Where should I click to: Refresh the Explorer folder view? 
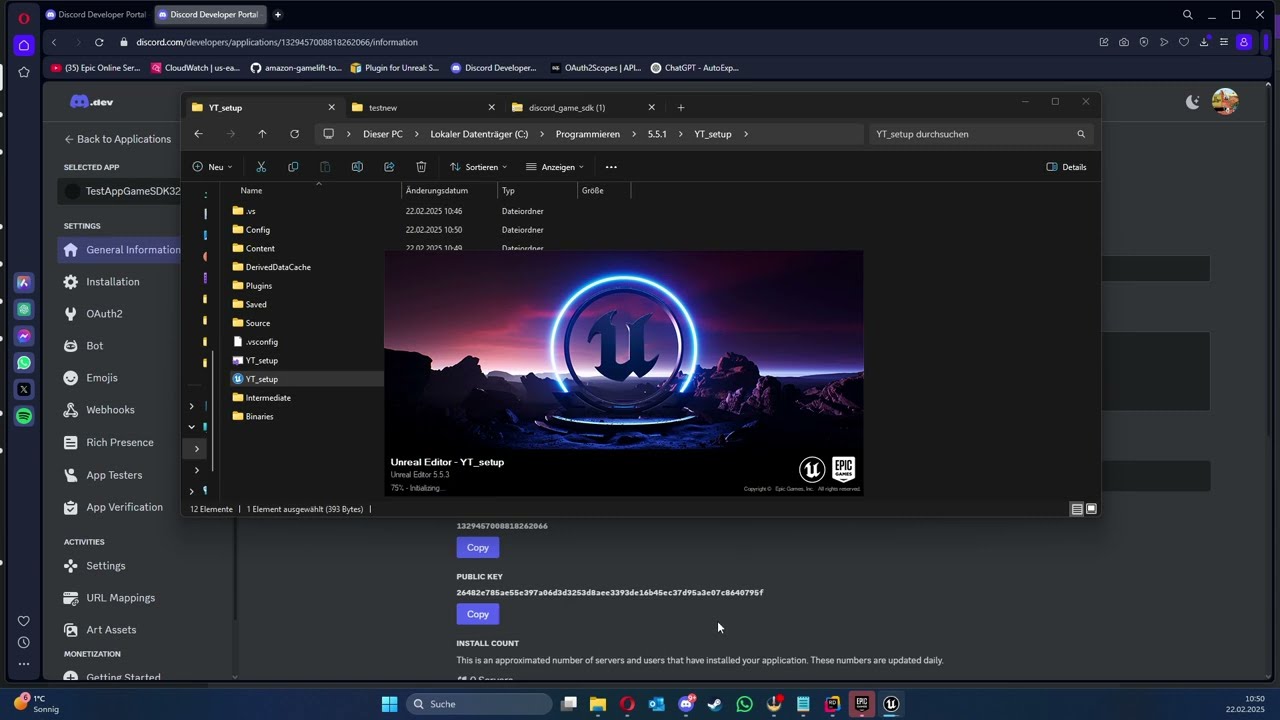(294, 134)
